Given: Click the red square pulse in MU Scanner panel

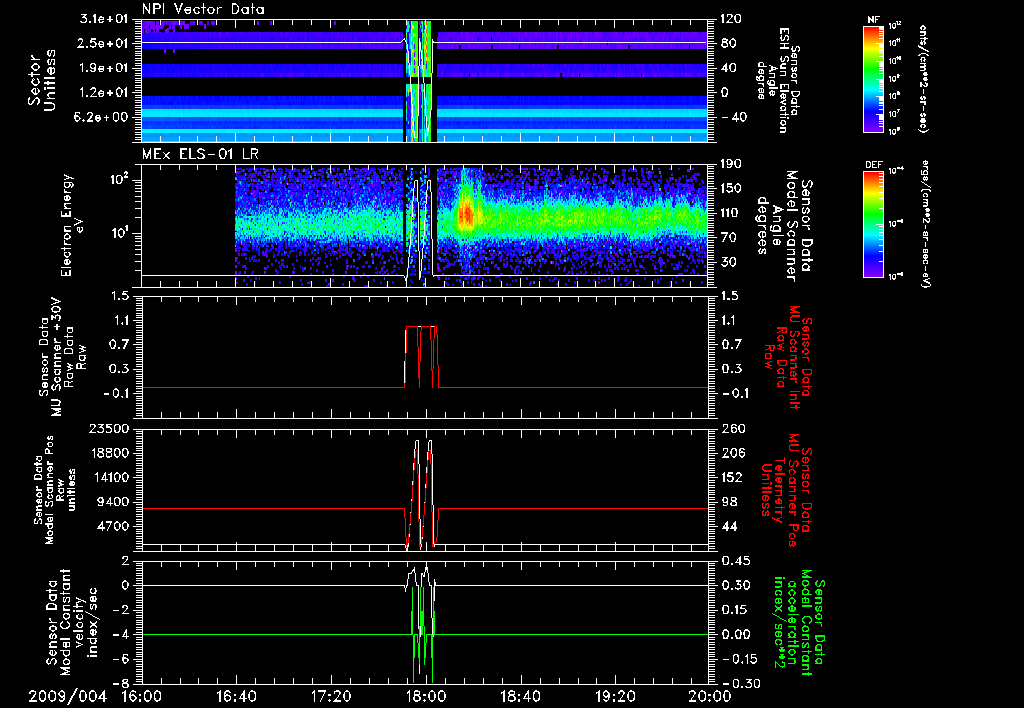Looking at the screenshot, I should point(422,356).
